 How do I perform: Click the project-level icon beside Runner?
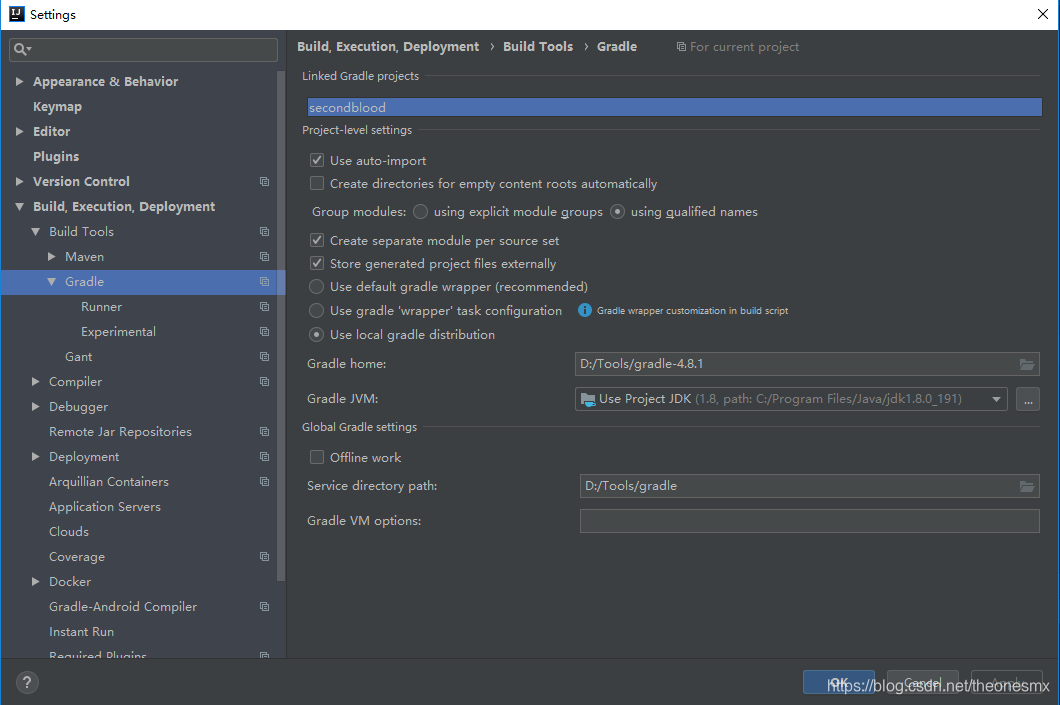pos(264,307)
